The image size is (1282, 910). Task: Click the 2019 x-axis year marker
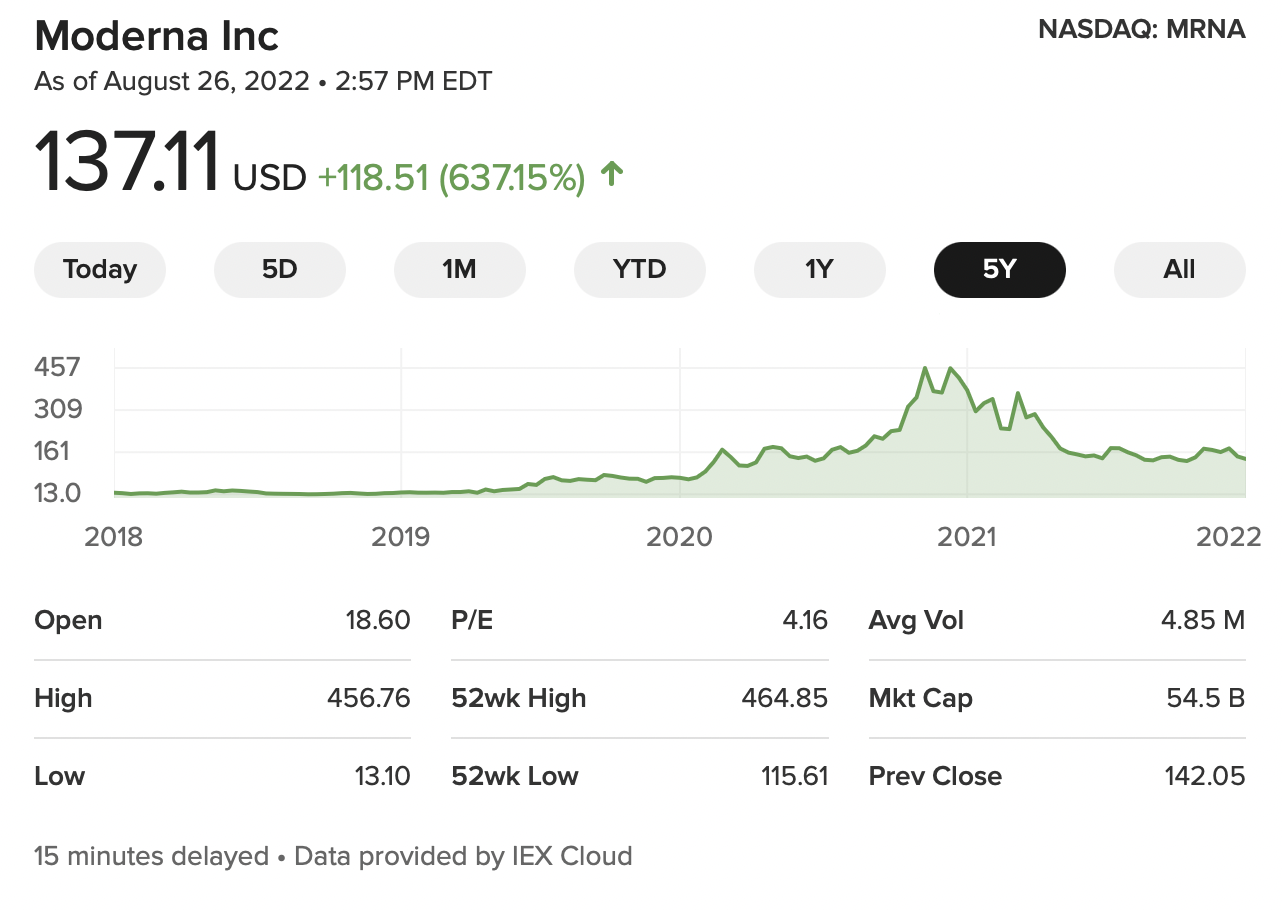pyautogui.click(x=401, y=537)
